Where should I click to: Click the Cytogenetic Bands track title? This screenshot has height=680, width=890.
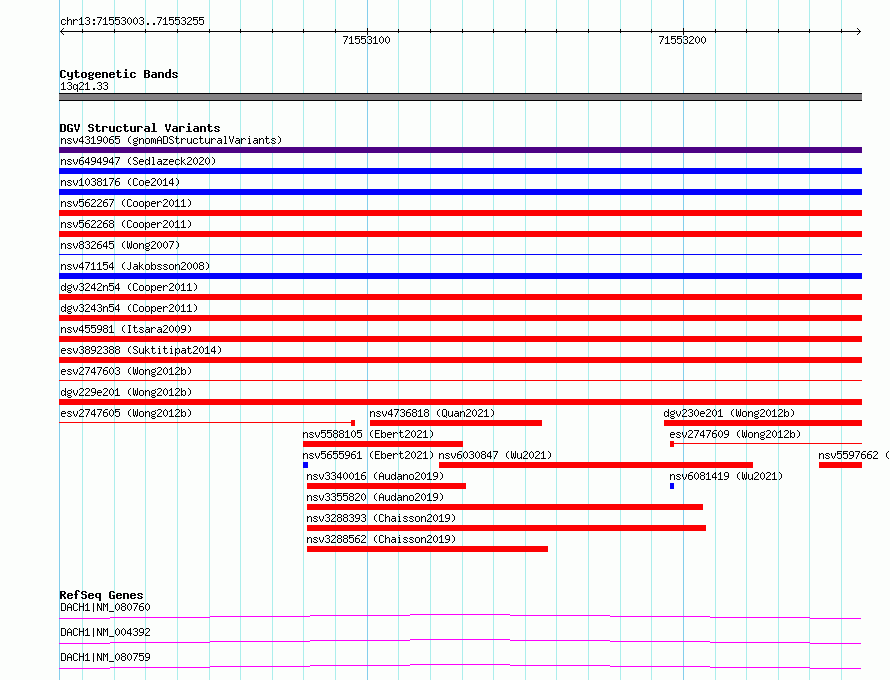(119, 74)
